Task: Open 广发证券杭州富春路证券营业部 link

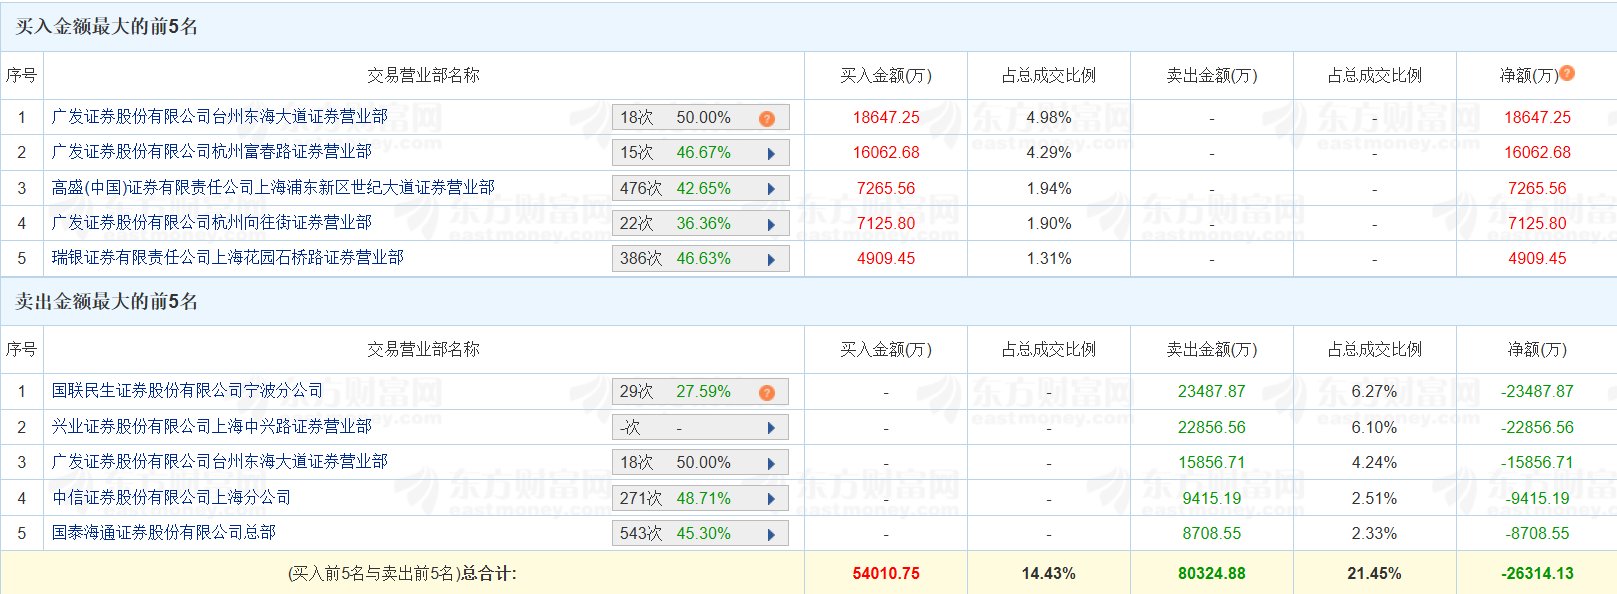Action: (211, 152)
